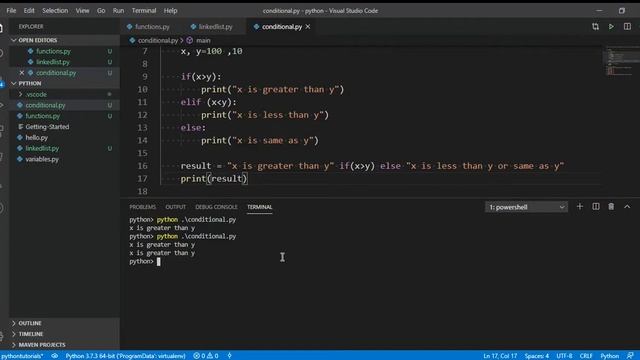640x360 pixels.
Task: Create a new terminal with the plus icon
Action: [580, 207]
